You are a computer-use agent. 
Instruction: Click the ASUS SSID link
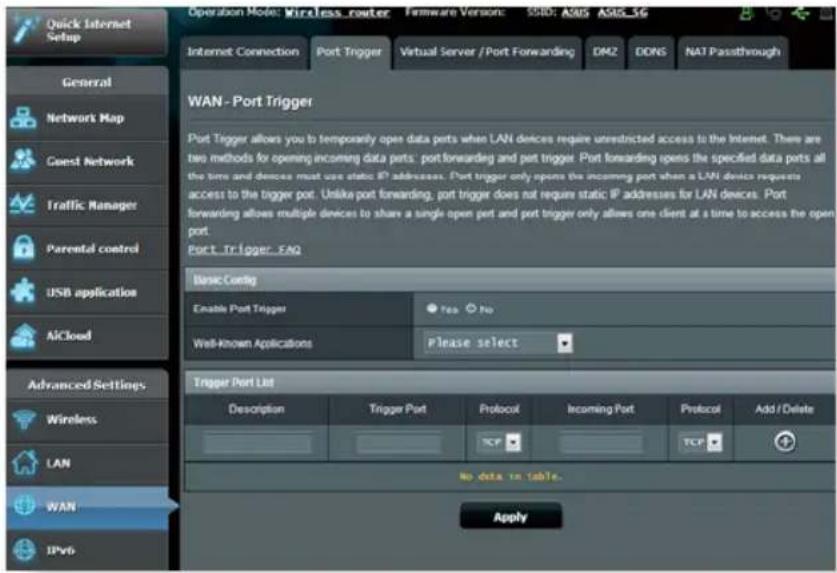click(x=575, y=12)
